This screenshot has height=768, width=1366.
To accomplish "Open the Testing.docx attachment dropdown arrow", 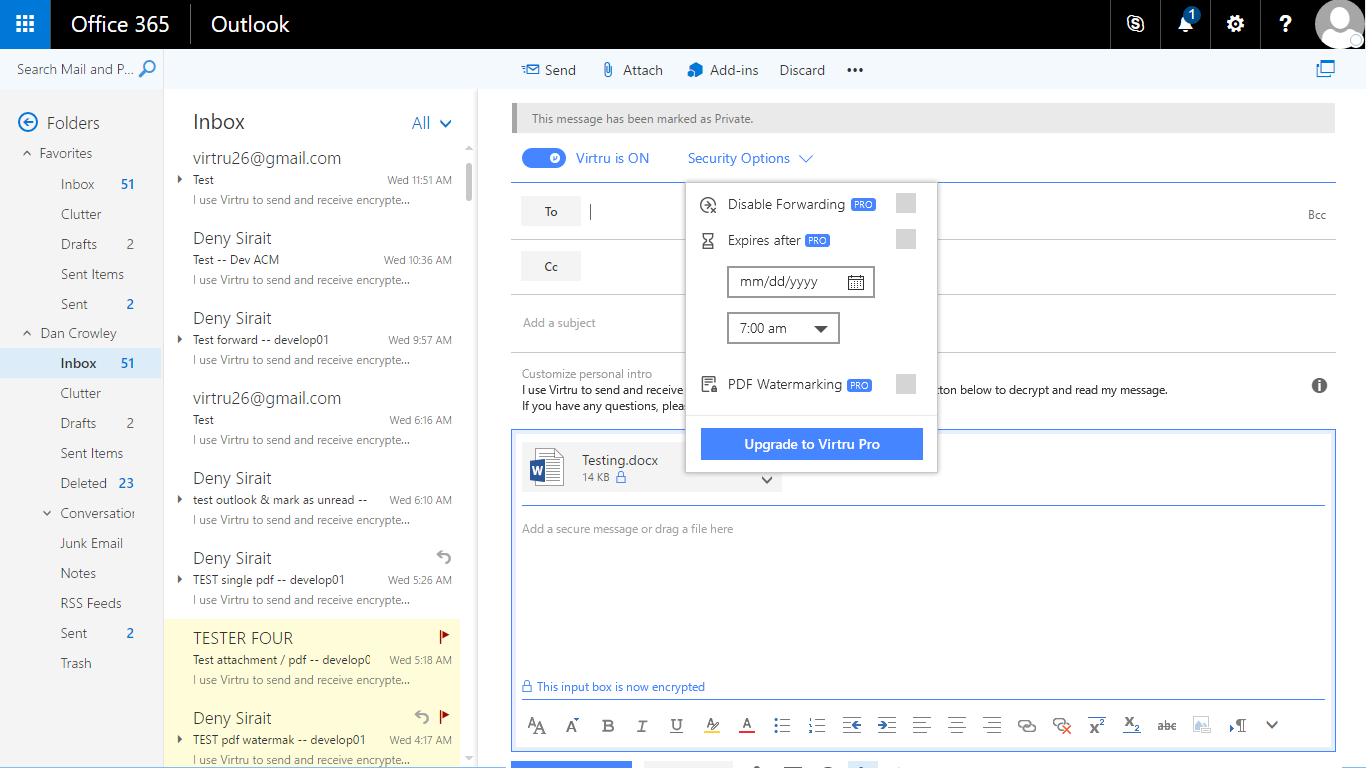I will [767, 480].
